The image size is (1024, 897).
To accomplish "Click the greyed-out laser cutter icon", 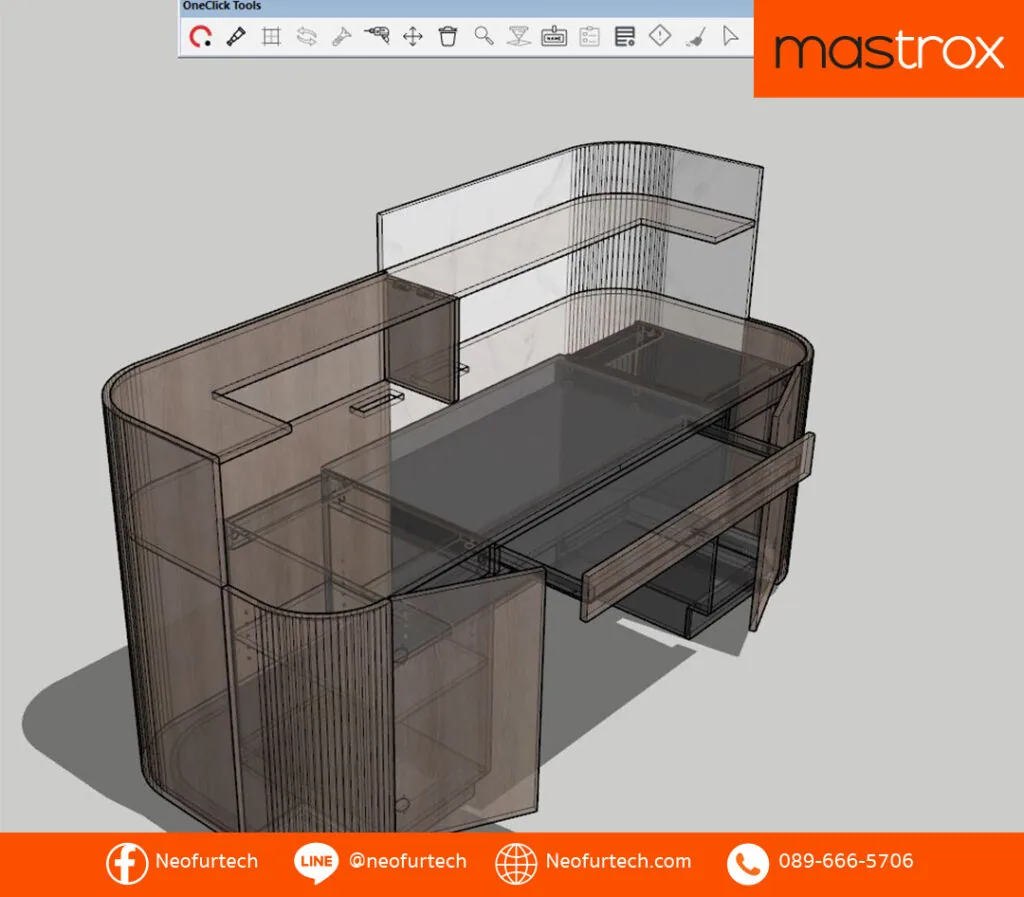I will click(519, 36).
